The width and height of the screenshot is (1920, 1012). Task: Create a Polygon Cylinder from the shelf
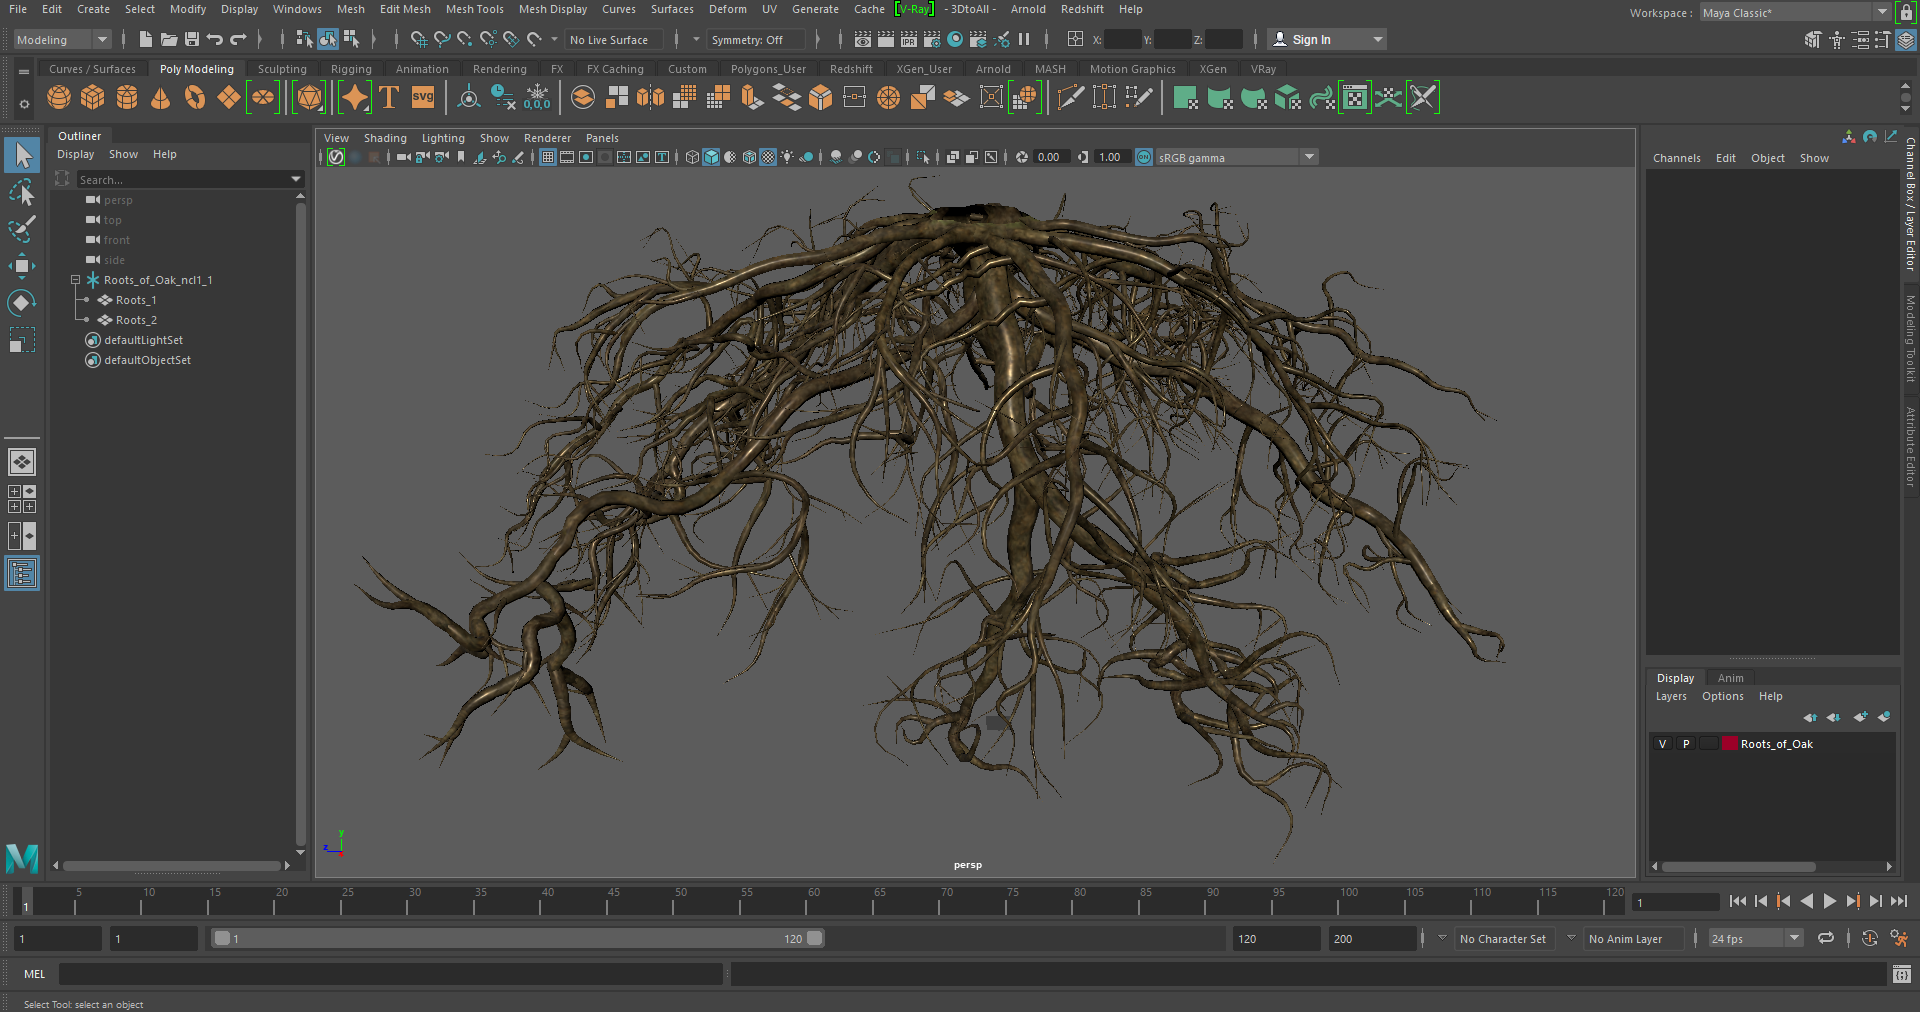(127, 97)
